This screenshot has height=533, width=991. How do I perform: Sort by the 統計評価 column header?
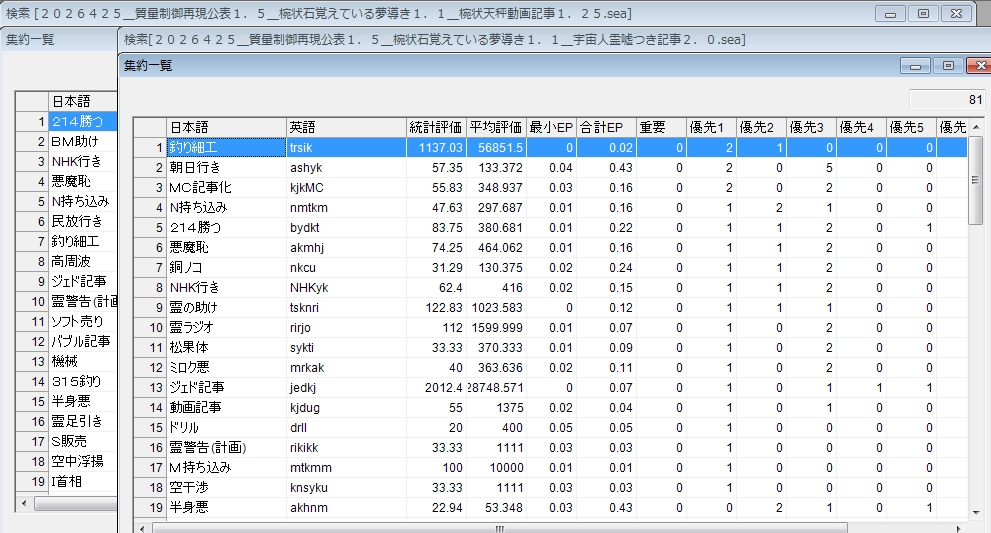click(x=435, y=127)
